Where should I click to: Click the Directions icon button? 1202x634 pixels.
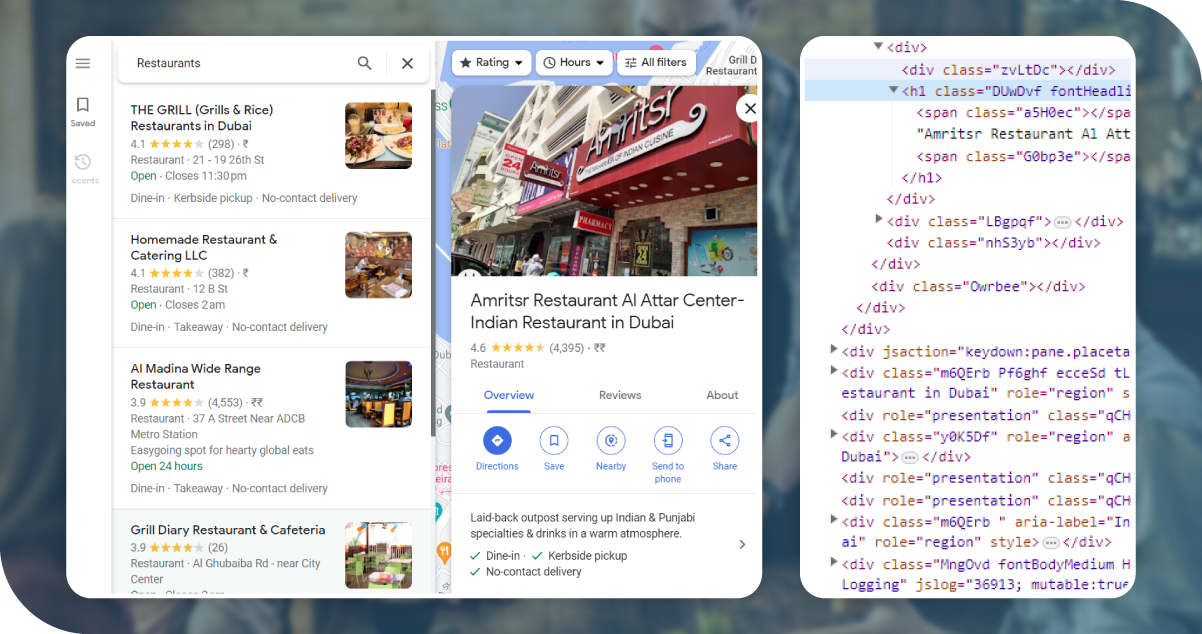pyautogui.click(x=497, y=441)
